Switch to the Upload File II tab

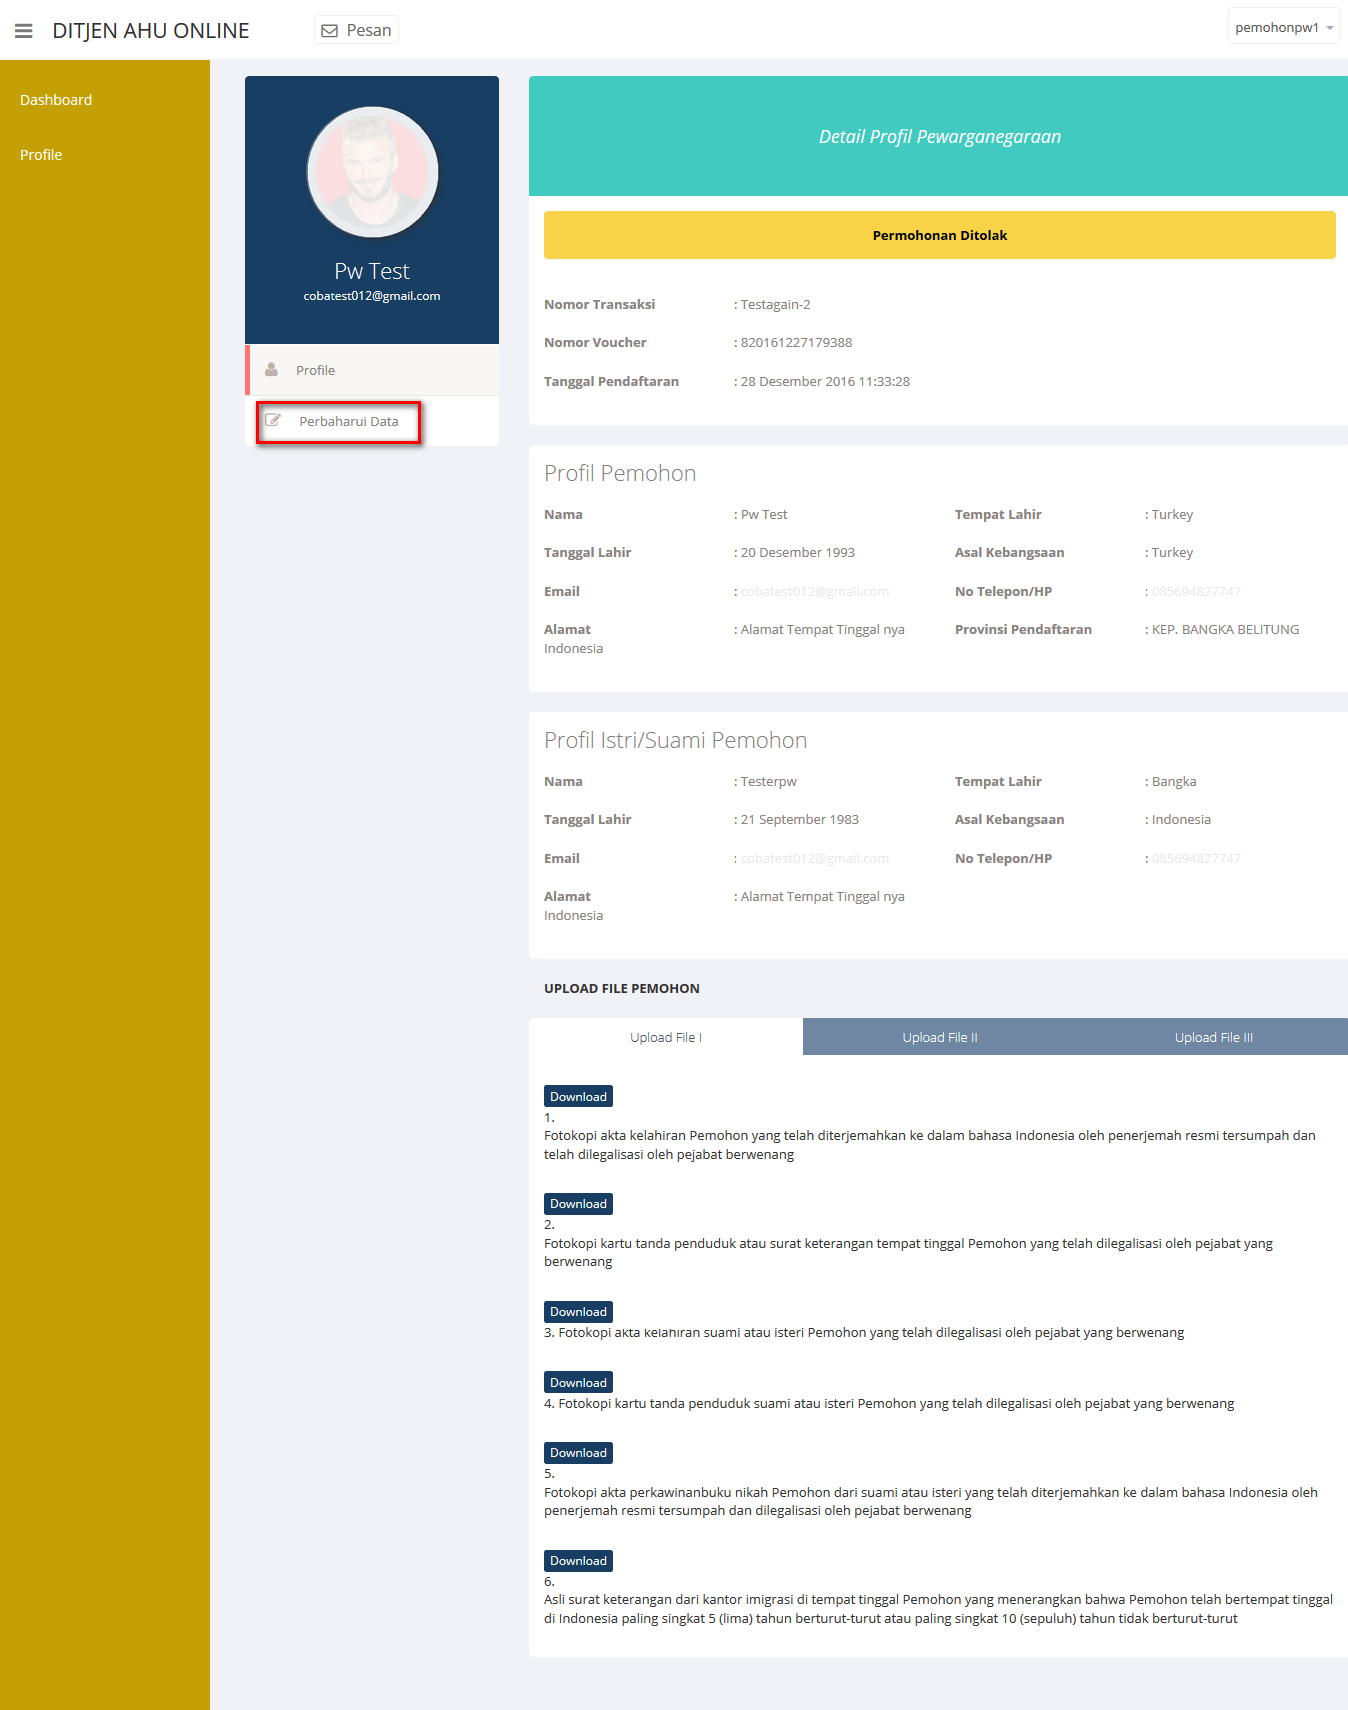click(x=940, y=1037)
